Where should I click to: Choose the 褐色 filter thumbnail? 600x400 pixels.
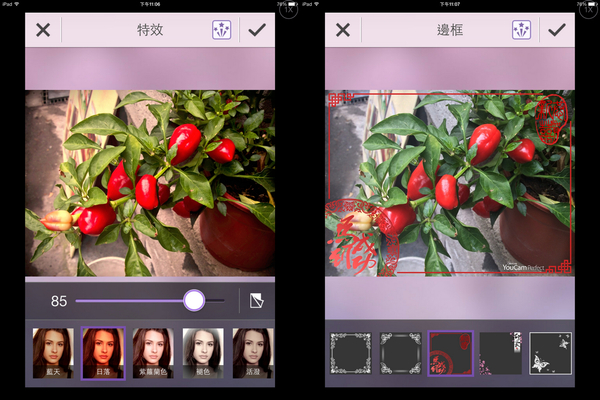(x=203, y=353)
